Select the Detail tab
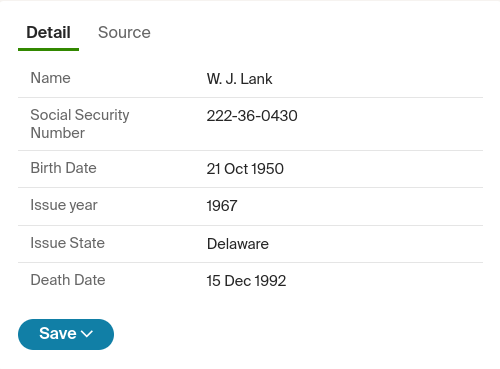The image size is (500, 369). [x=48, y=32]
